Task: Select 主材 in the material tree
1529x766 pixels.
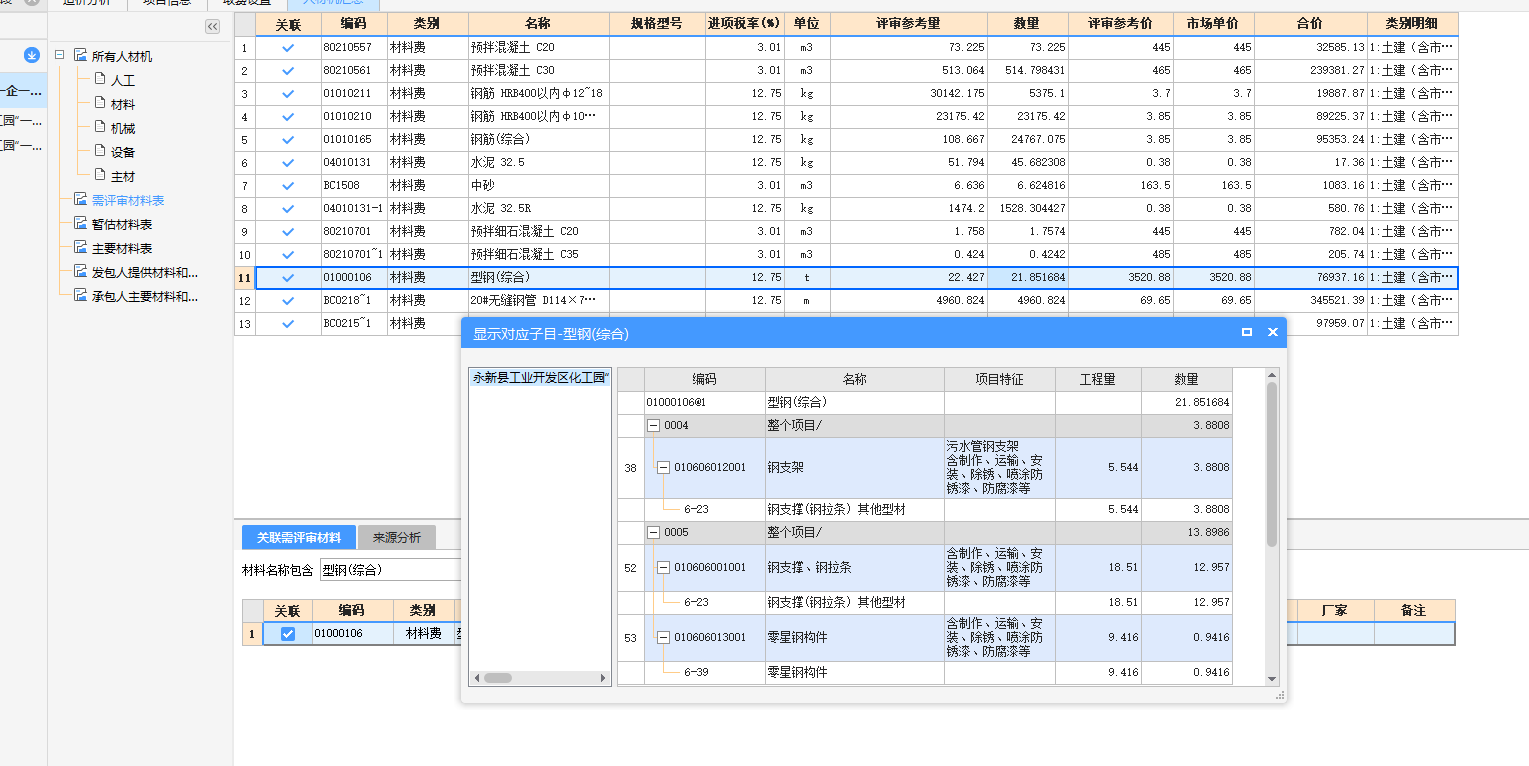Action: tap(123, 176)
